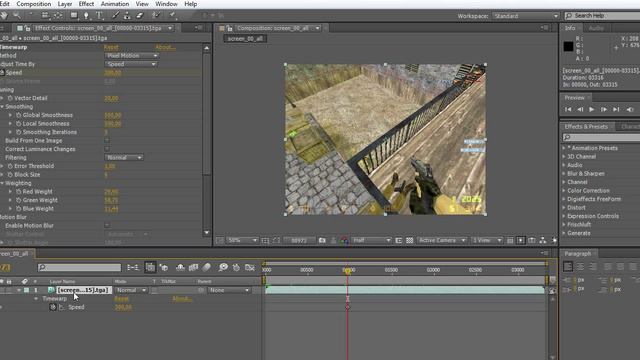
Task: Open the Filtering Normal dropdown
Action: pos(124,158)
